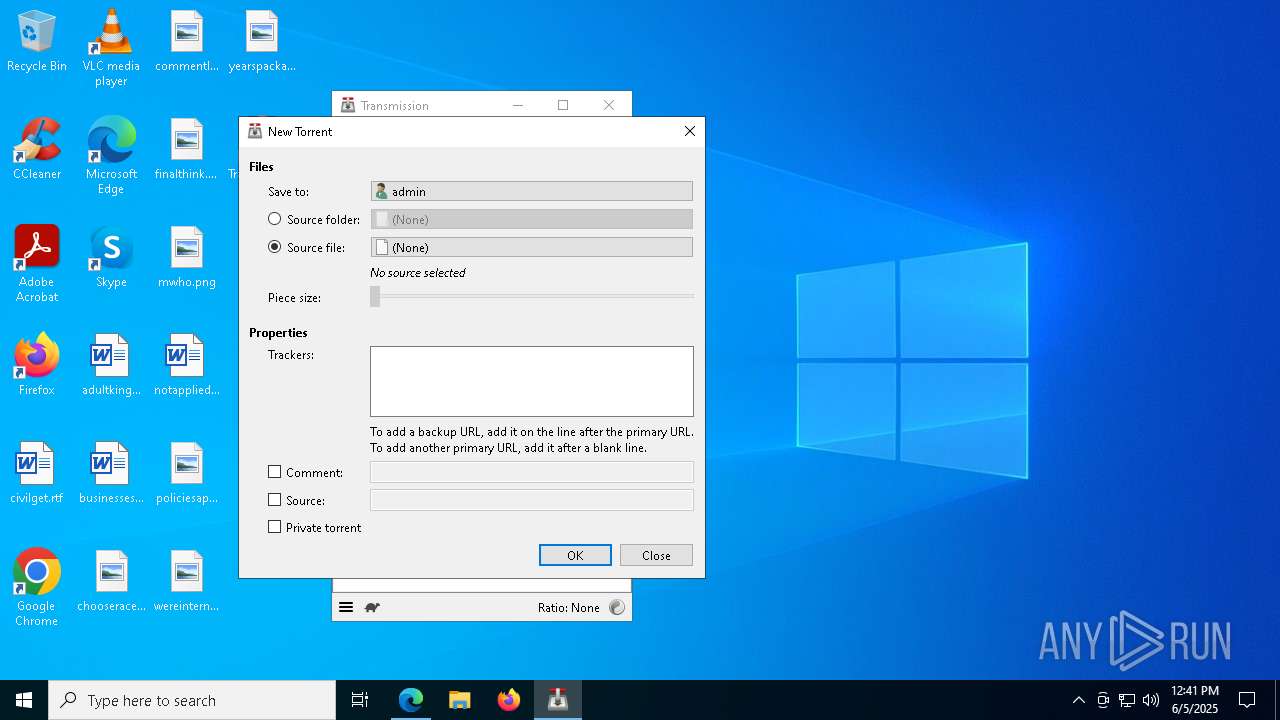Screen dimensions: 1280x720
Task: Open the Save to admin folder chooser
Action: (x=531, y=191)
